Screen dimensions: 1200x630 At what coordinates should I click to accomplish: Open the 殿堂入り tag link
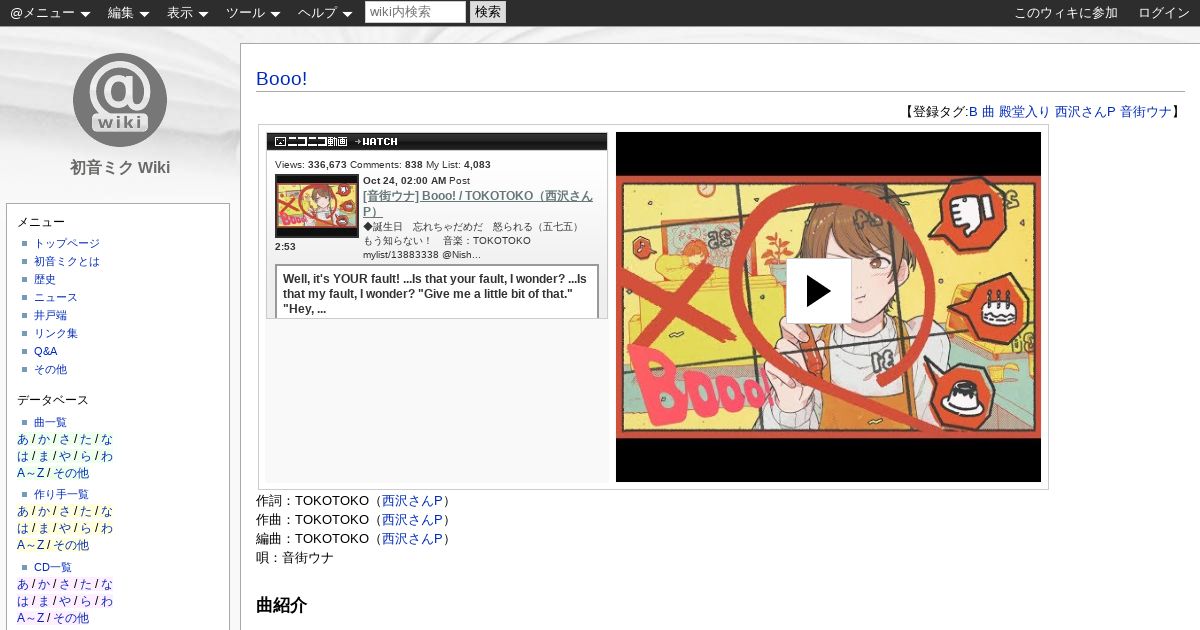point(1025,112)
